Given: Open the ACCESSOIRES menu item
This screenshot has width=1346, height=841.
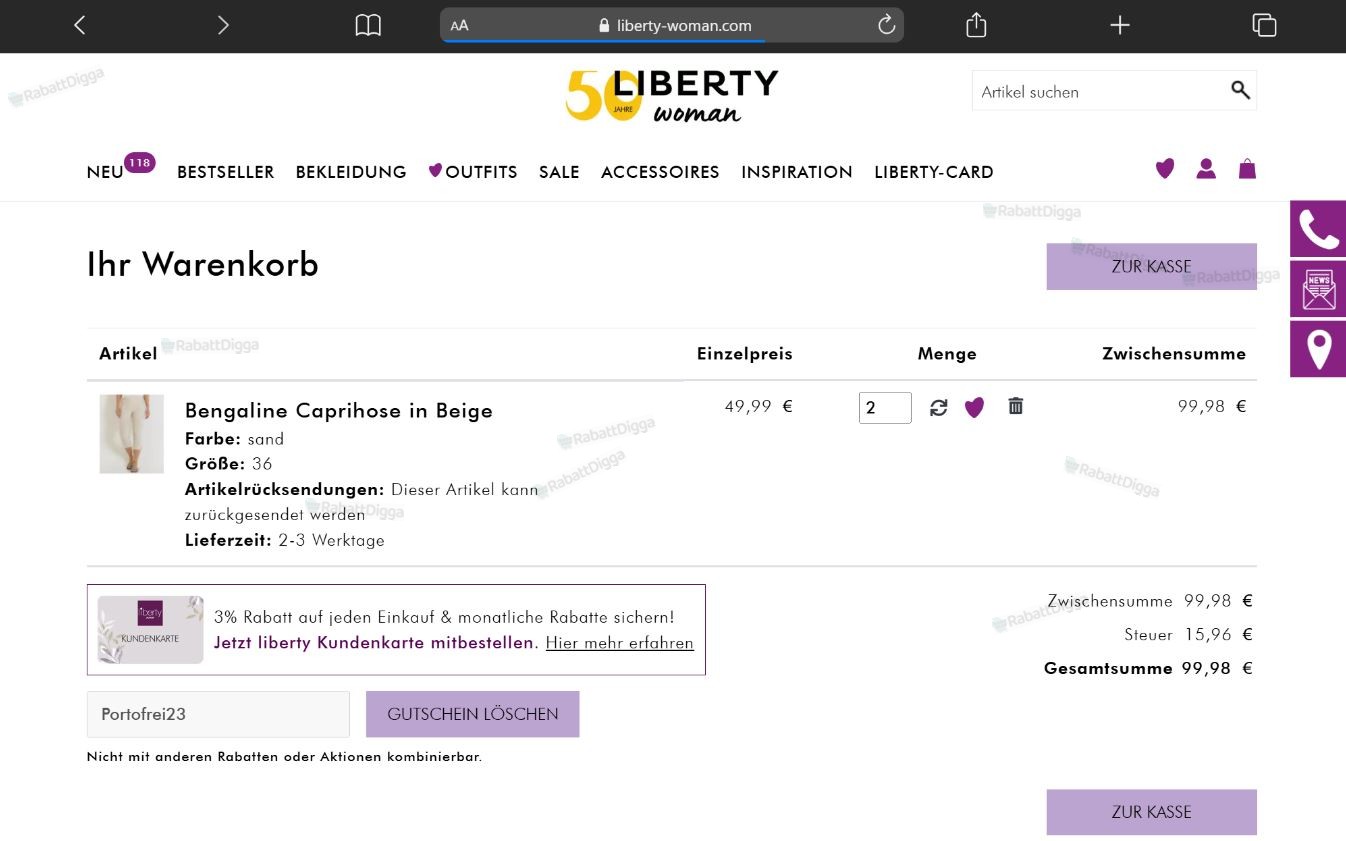Looking at the screenshot, I should tap(660, 172).
